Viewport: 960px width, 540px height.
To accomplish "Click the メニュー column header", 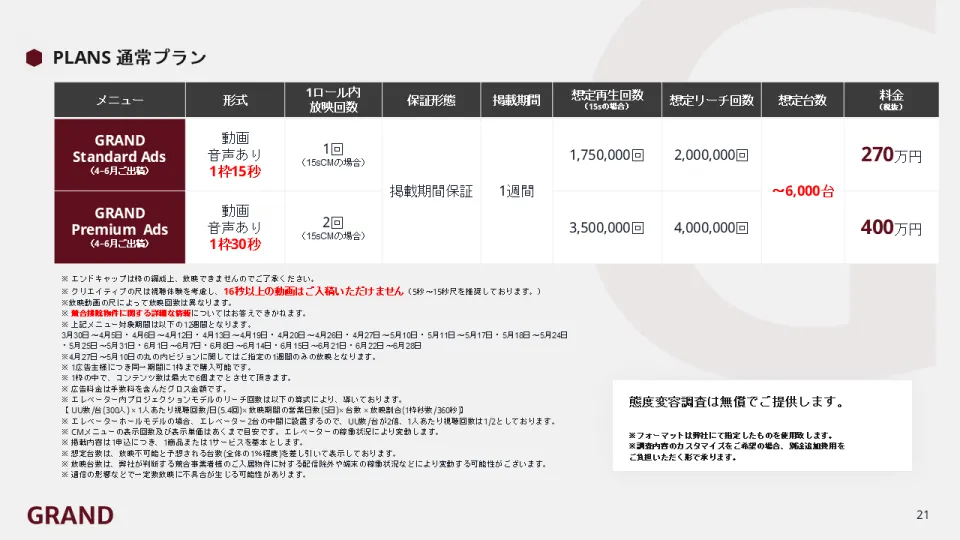I will (x=120, y=101).
